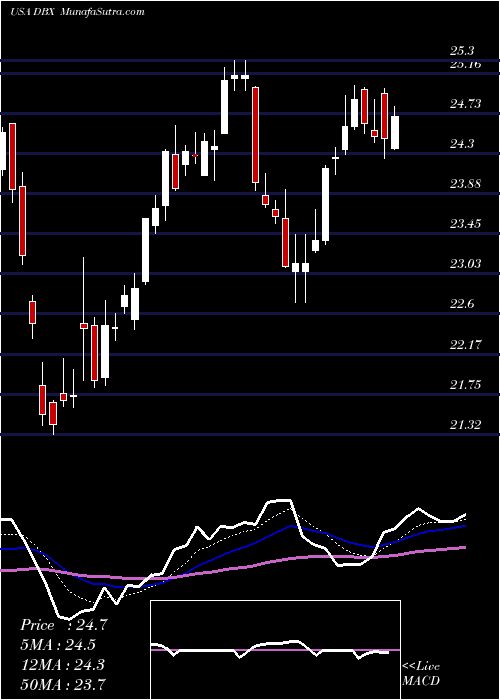Click the 23.45 price axis label
The height and width of the screenshot is (700, 500).
[x=466, y=224]
